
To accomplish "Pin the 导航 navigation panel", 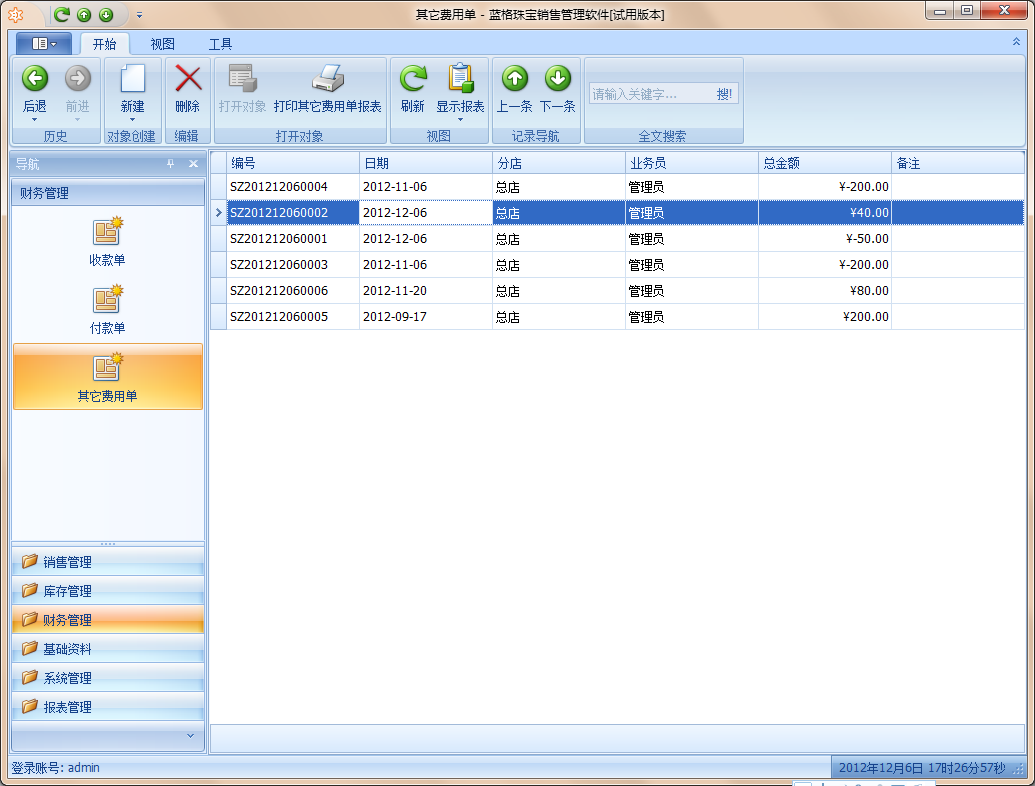I will [170, 164].
